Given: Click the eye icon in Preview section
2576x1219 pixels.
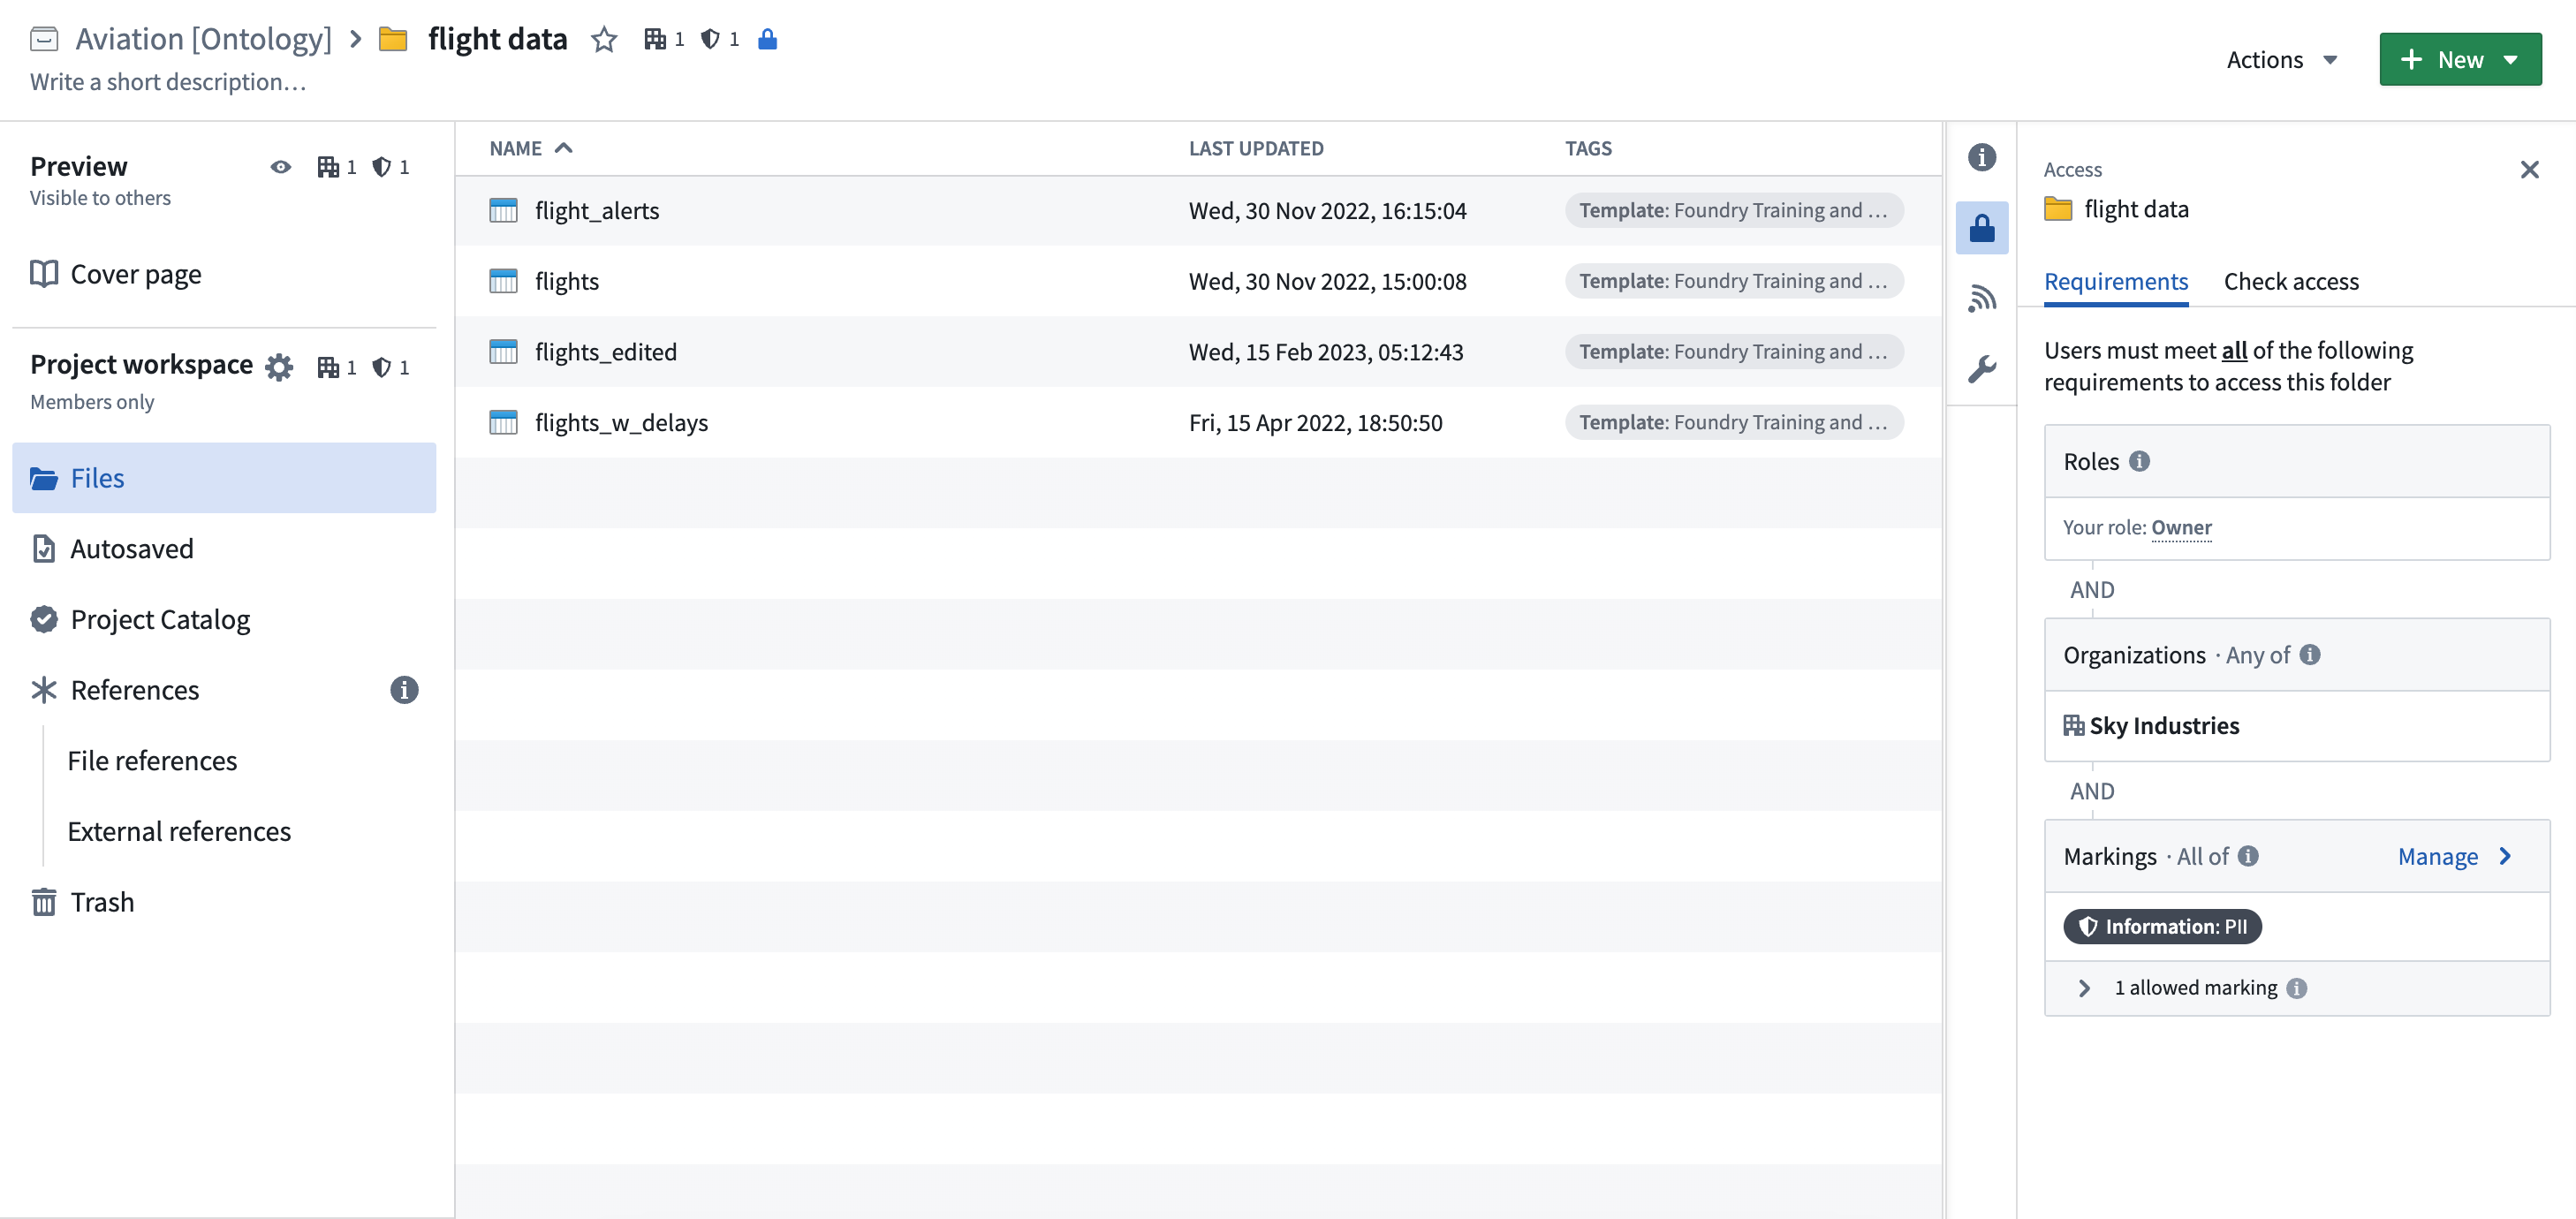Looking at the screenshot, I should pyautogui.click(x=281, y=164).
